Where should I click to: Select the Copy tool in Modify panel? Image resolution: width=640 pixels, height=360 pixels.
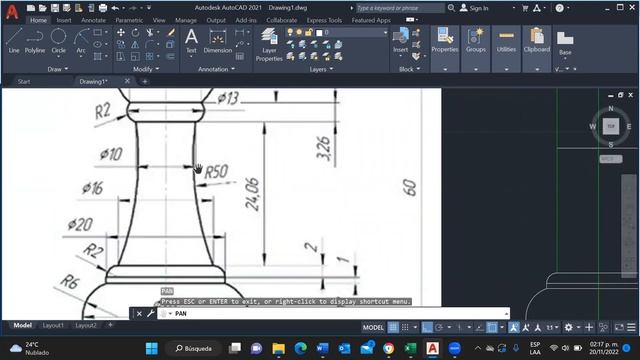coord(121,44)
